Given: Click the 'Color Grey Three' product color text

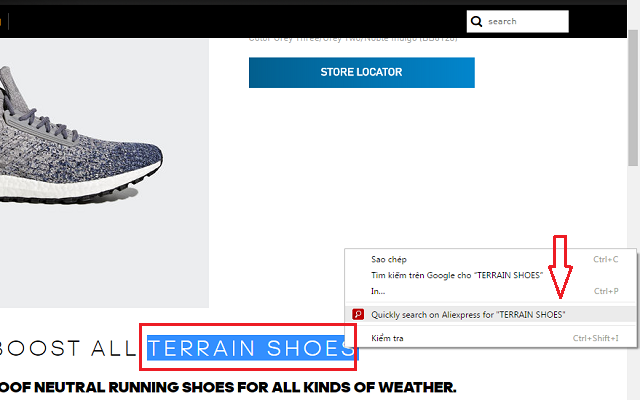Looking at the screenshot, I should (x=353, y=39).
